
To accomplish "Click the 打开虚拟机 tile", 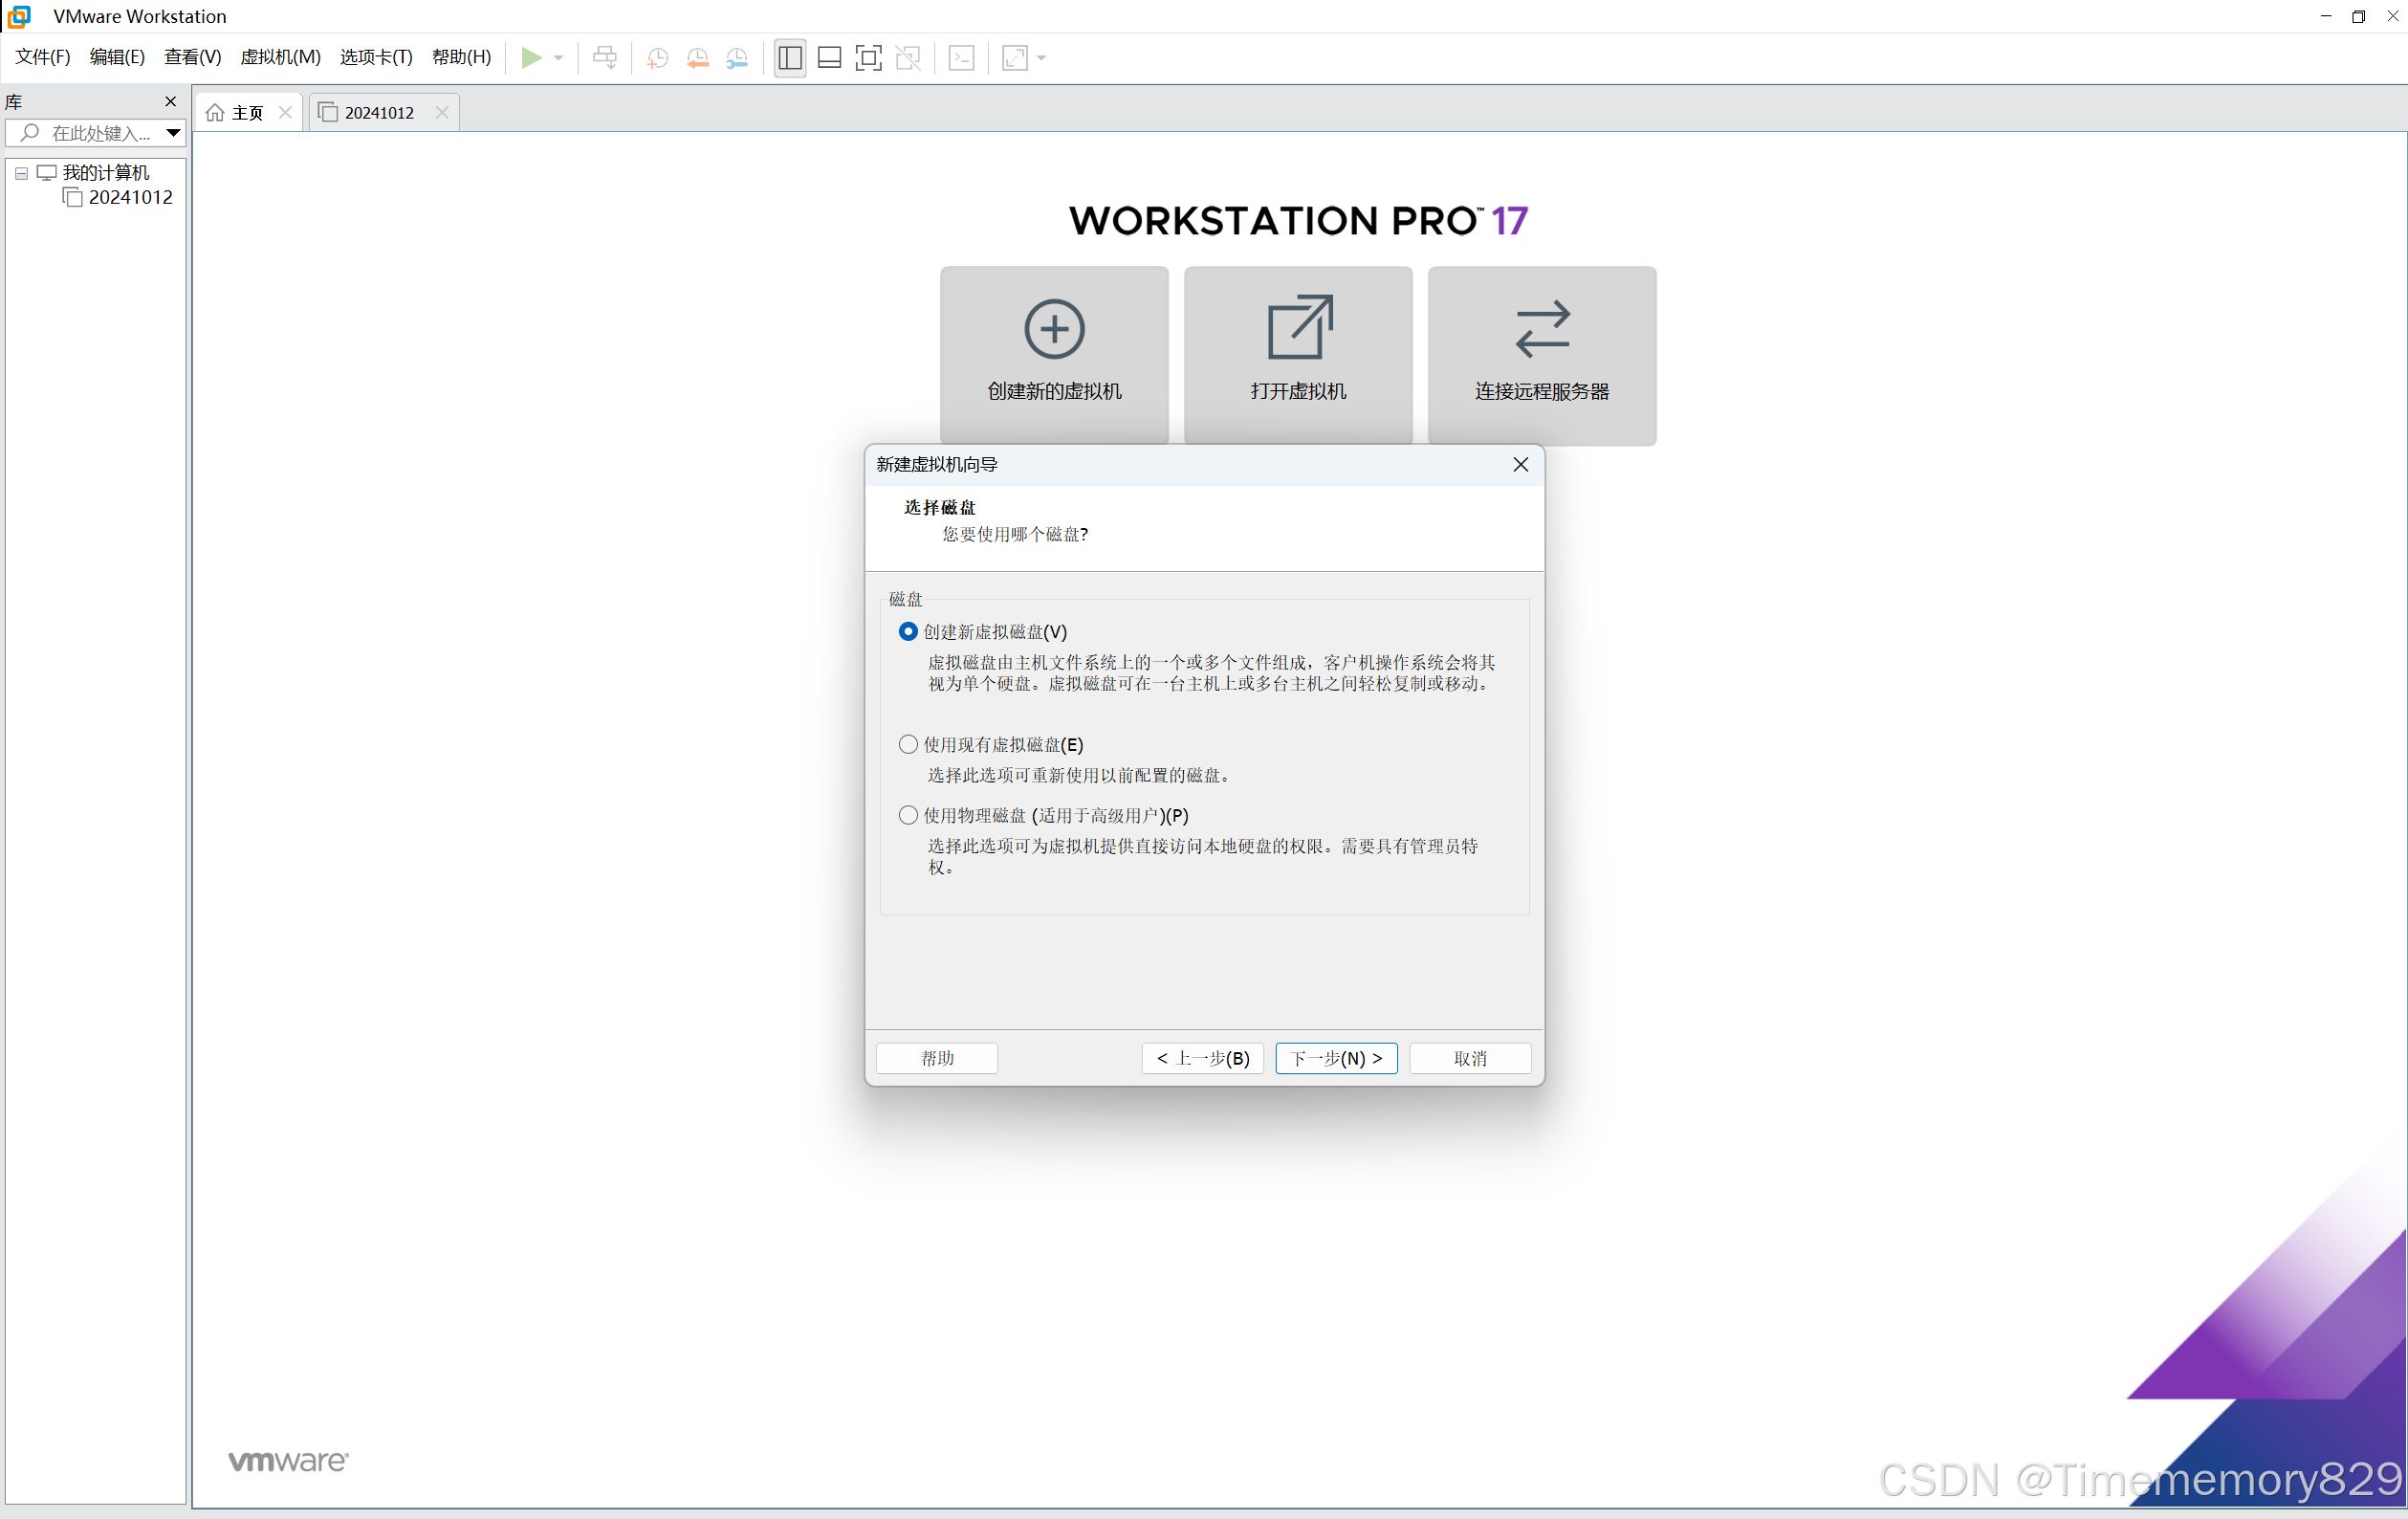I will (1298, 354).
